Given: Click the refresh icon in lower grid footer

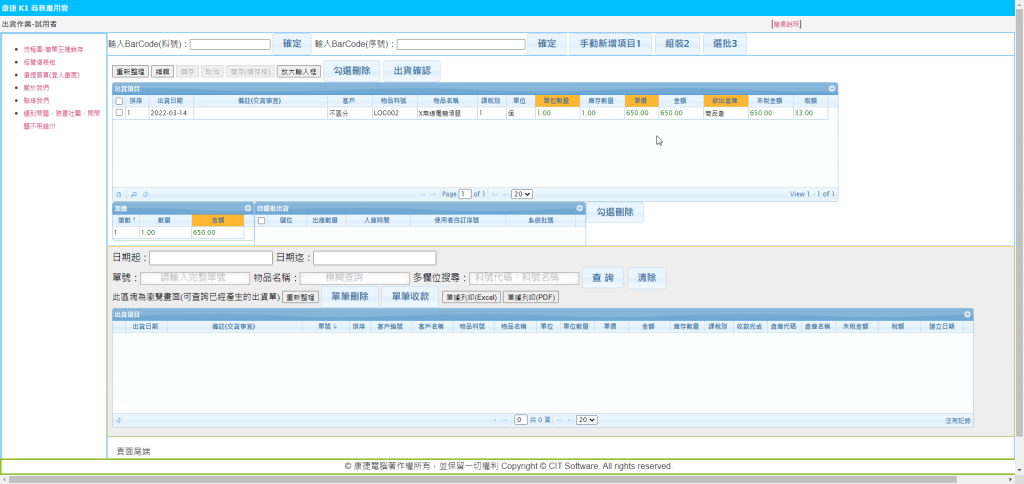Looking at the screenshot, I should point(119,420).
